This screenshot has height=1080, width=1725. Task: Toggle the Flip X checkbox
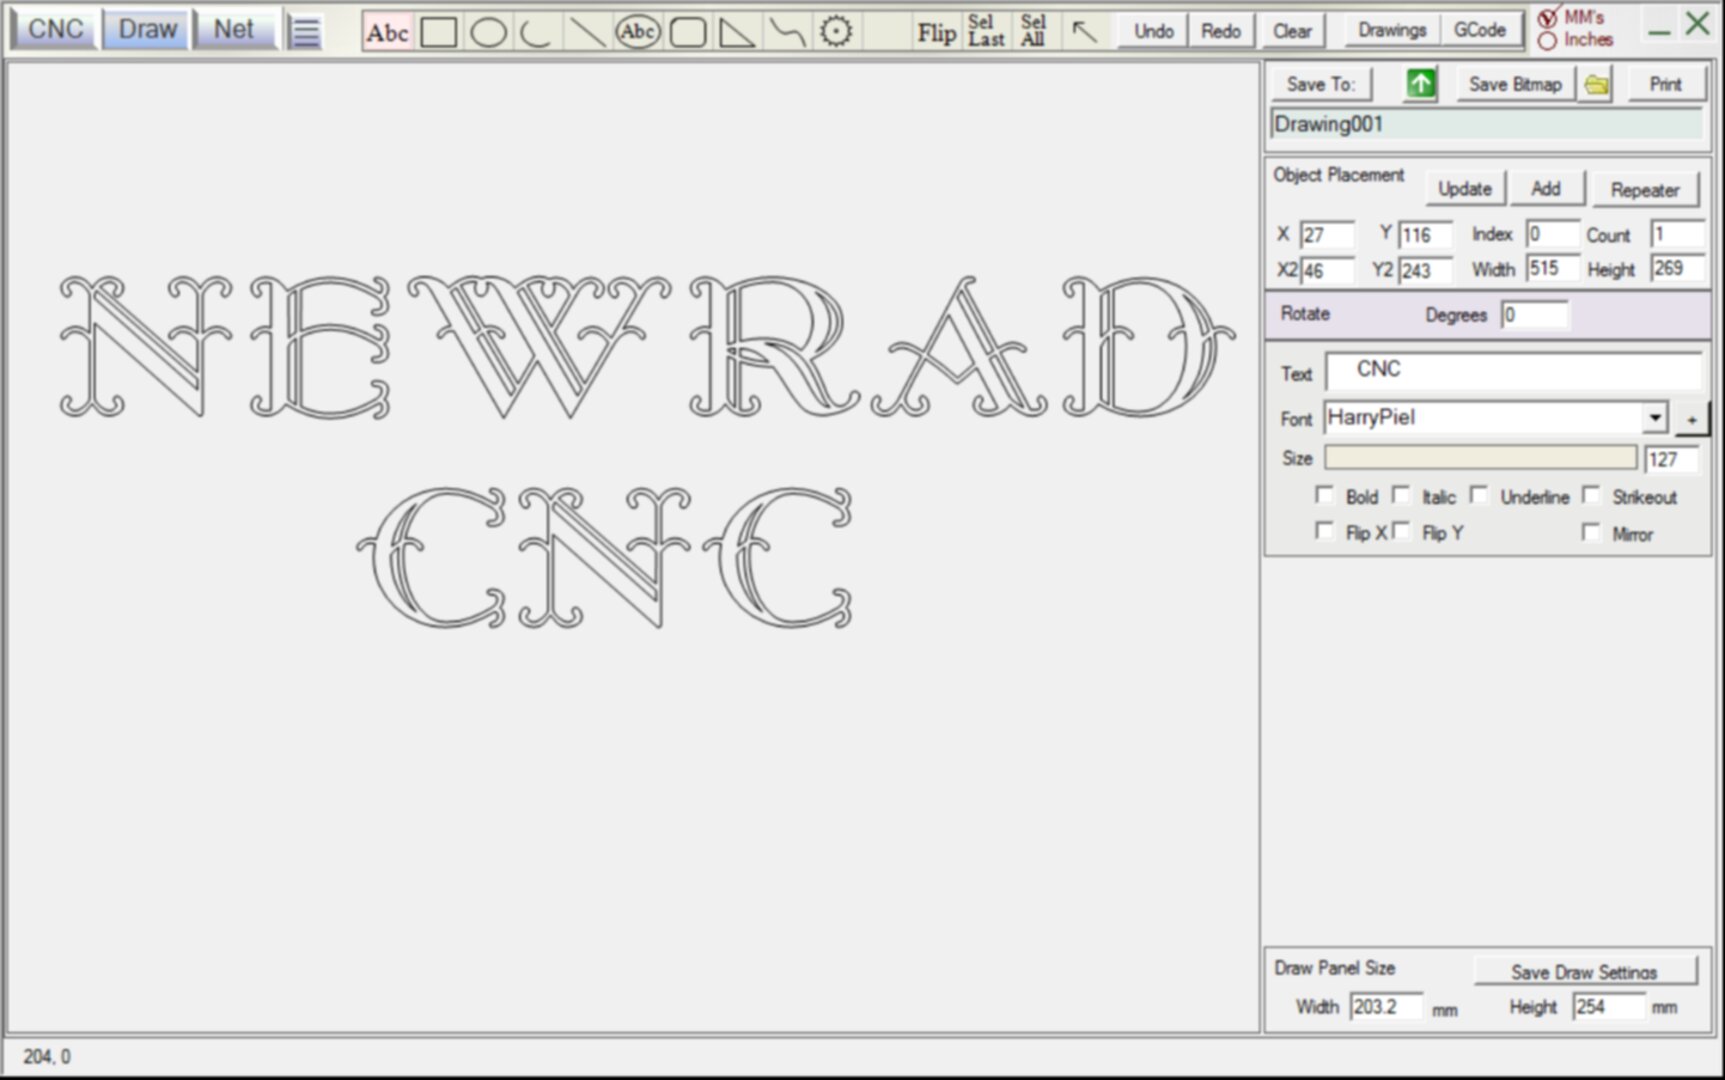[x=1325, y=531]
